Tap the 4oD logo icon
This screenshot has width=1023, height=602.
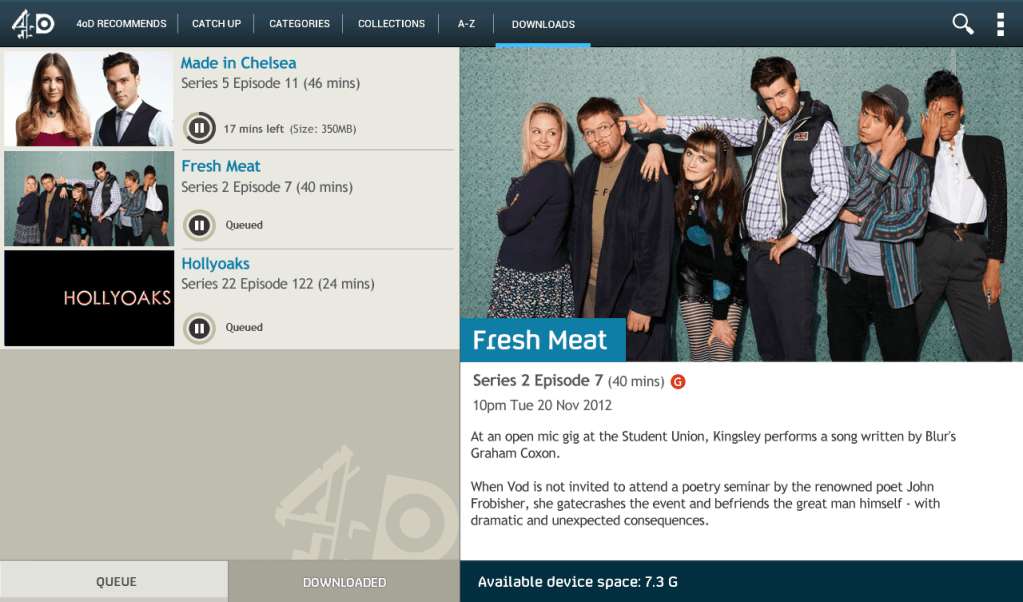coord(33,24)
